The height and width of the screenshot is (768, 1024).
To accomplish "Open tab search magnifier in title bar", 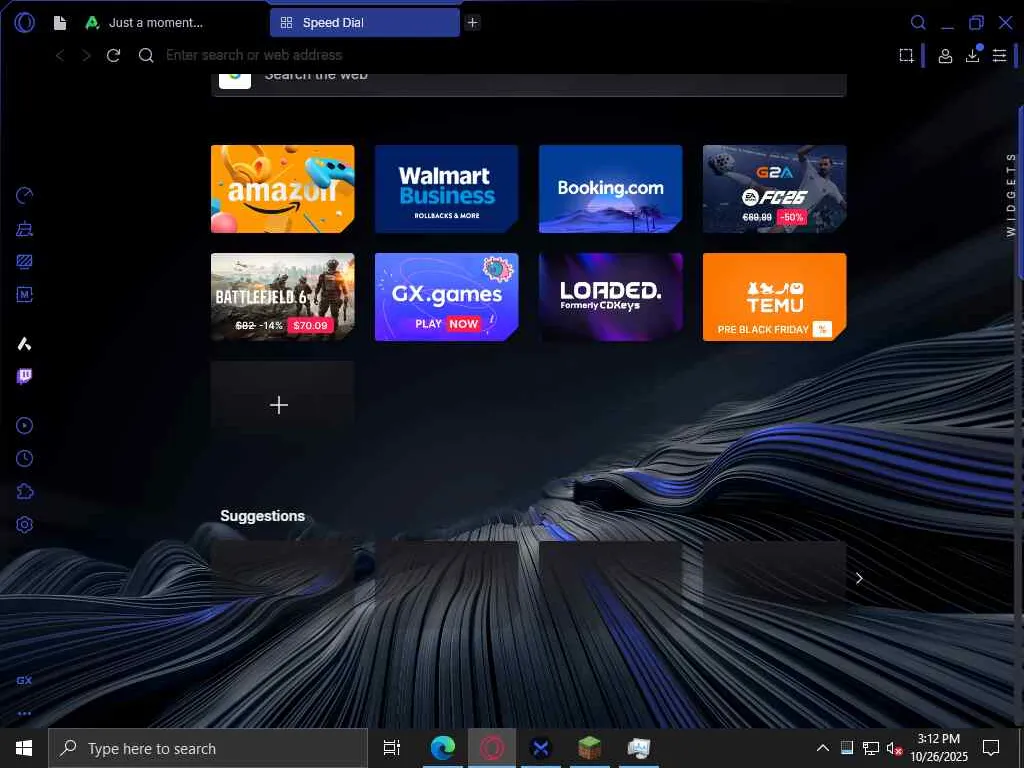I will click(918, 23).
